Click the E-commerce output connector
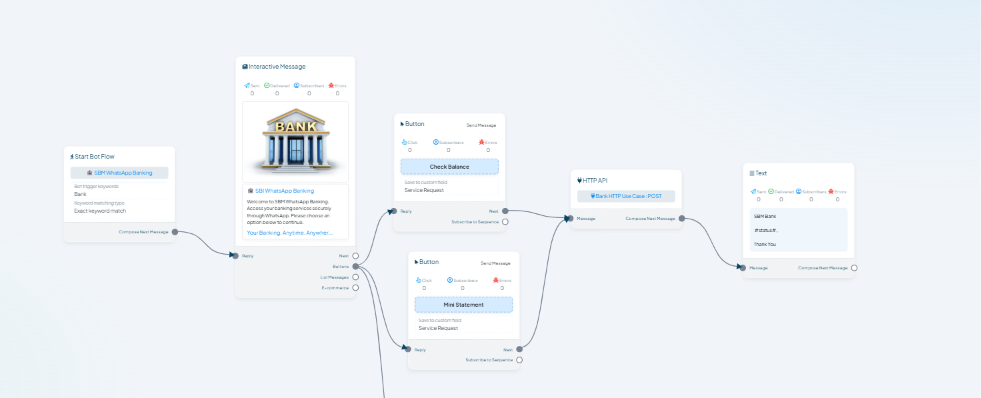 (355, 288)
